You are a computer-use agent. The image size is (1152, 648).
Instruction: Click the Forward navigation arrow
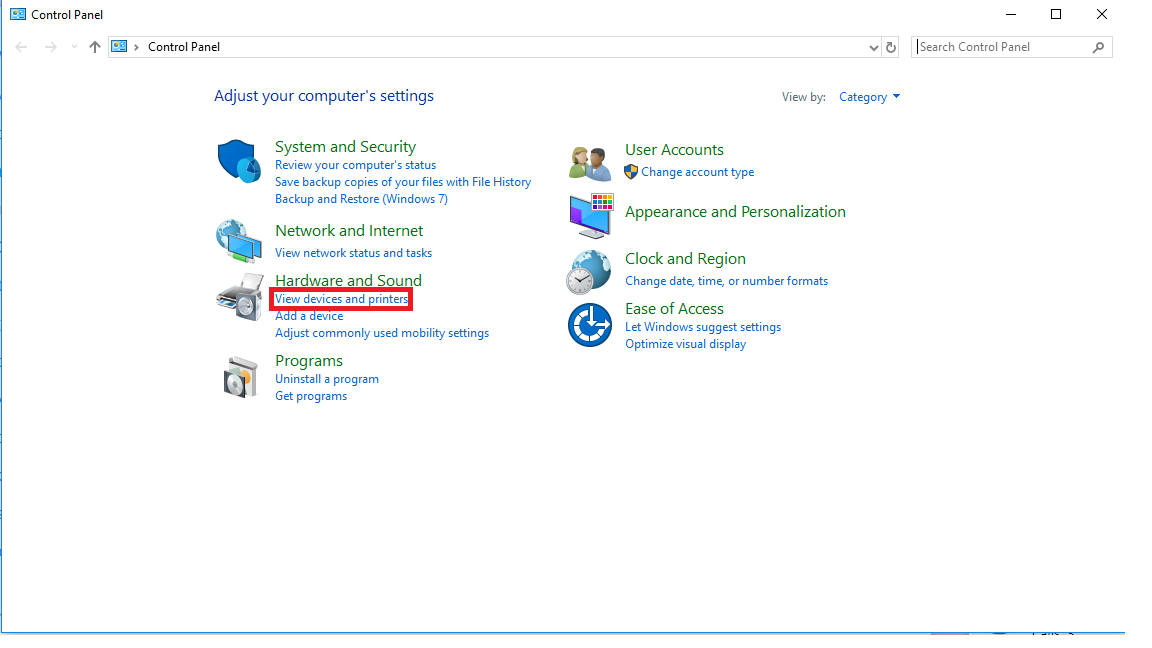tap(51, 47)
